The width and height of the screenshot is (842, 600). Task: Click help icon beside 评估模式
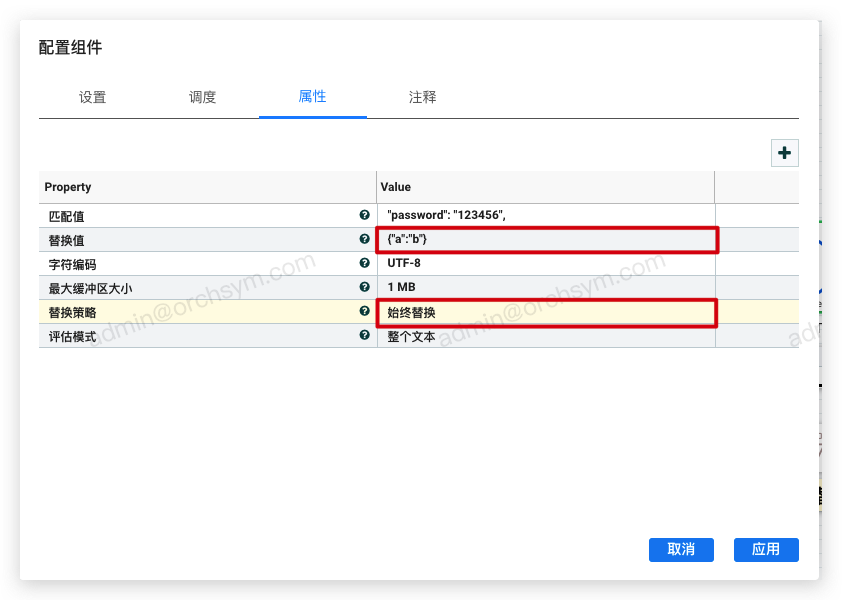tap(365, 335)
